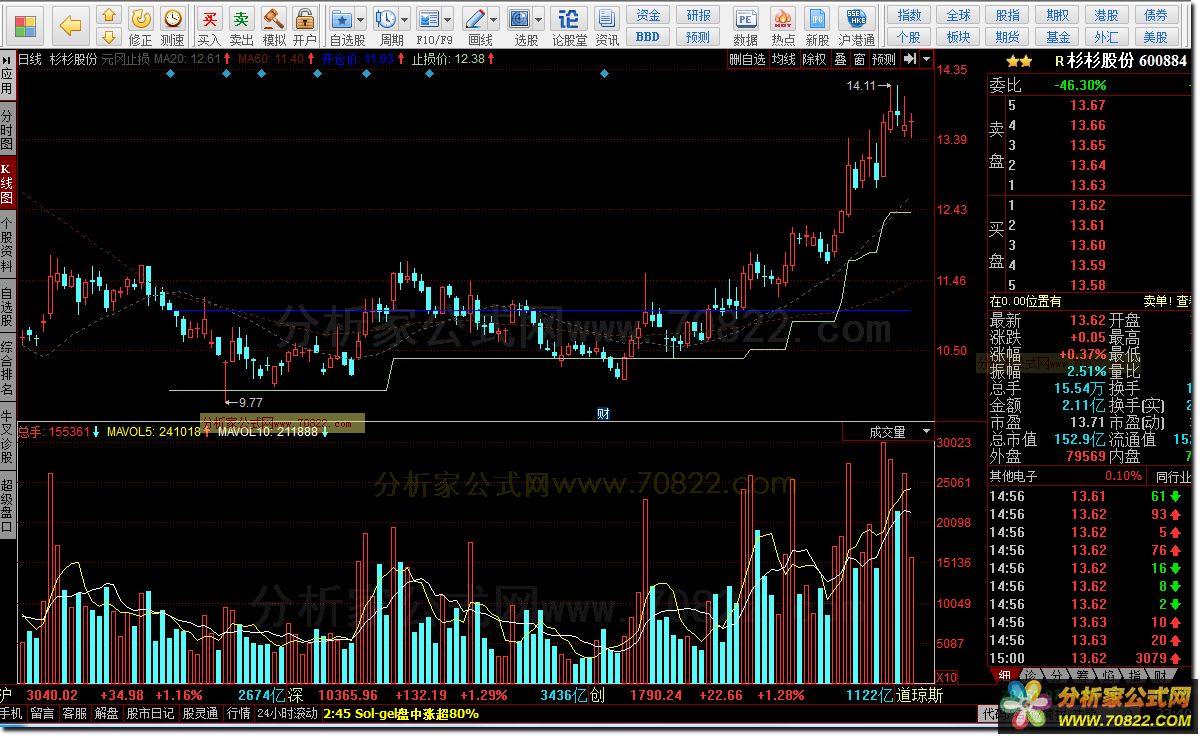Toggle the 窗 window option
Image resolution: width=1200 pixels, height=736 pixels.
(858, 59)
